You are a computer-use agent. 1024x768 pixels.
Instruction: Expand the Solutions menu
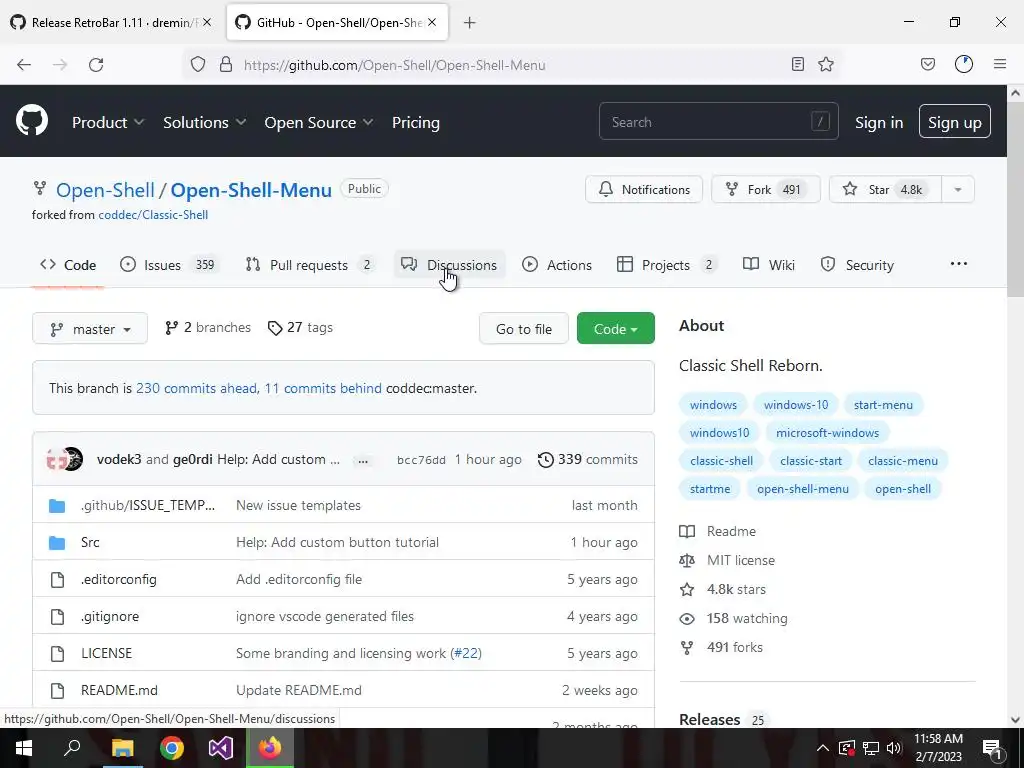204,122
